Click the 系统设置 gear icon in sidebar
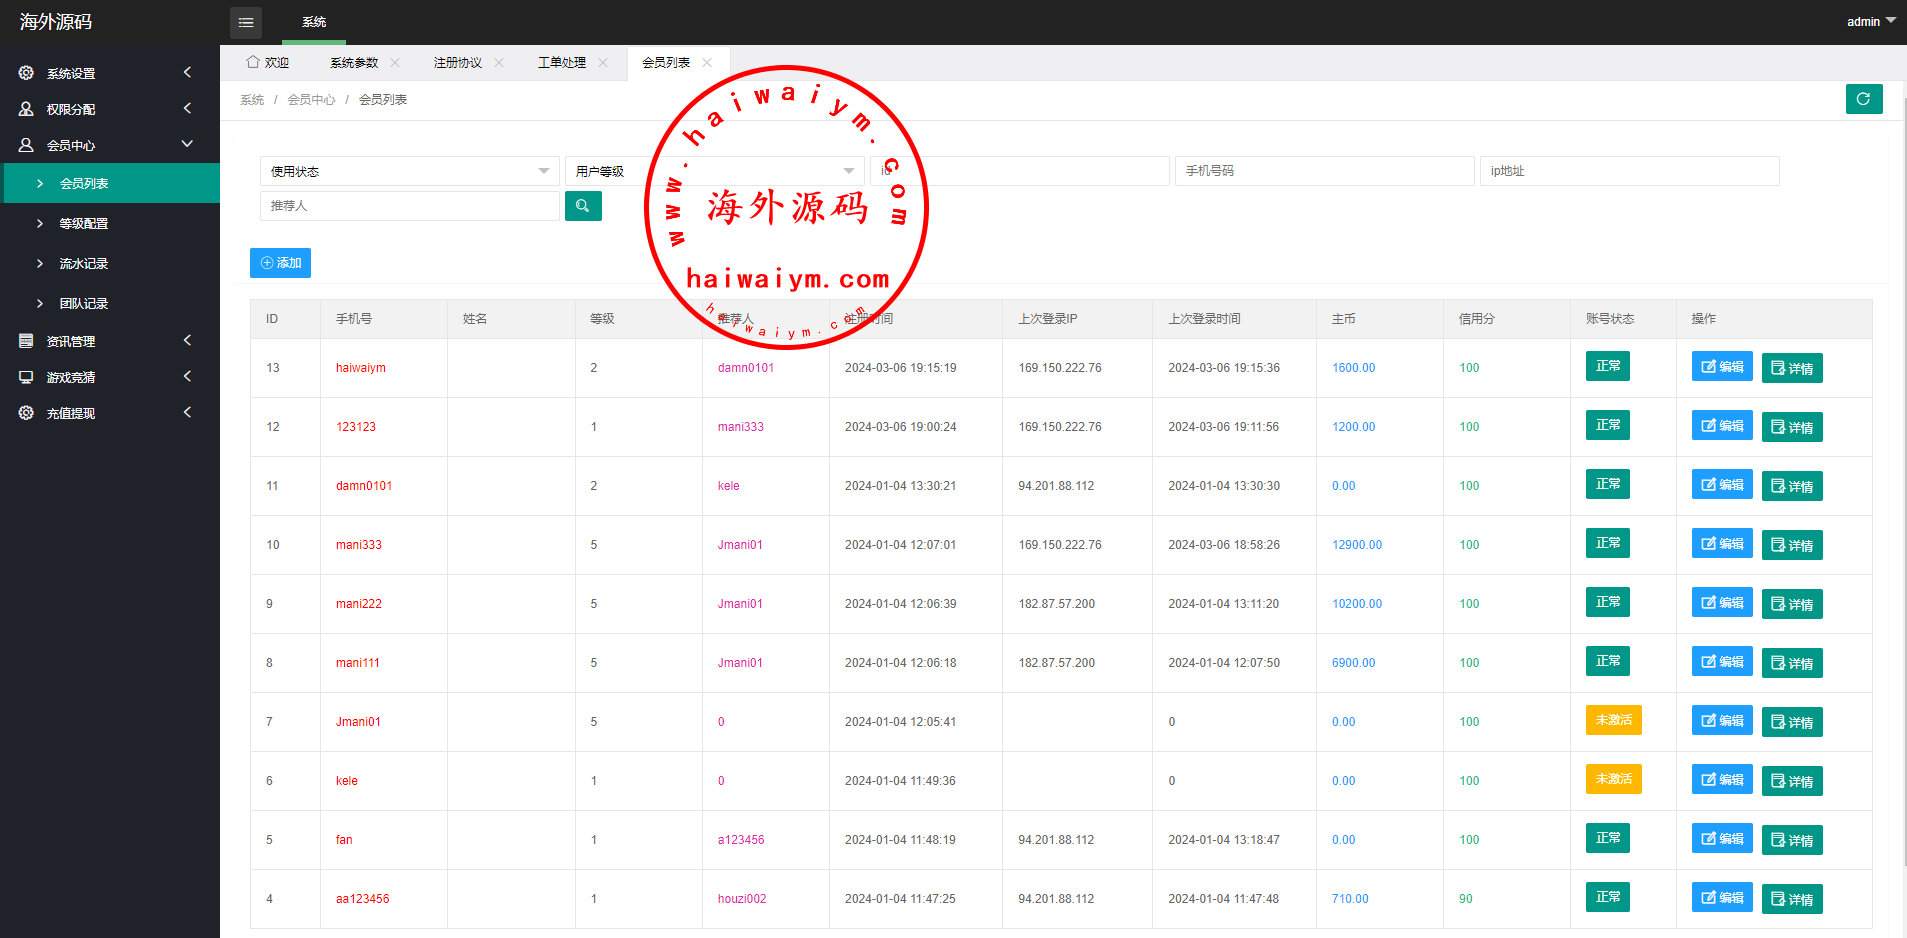The width and height of the screenshot is (1907, 938). 26,73
